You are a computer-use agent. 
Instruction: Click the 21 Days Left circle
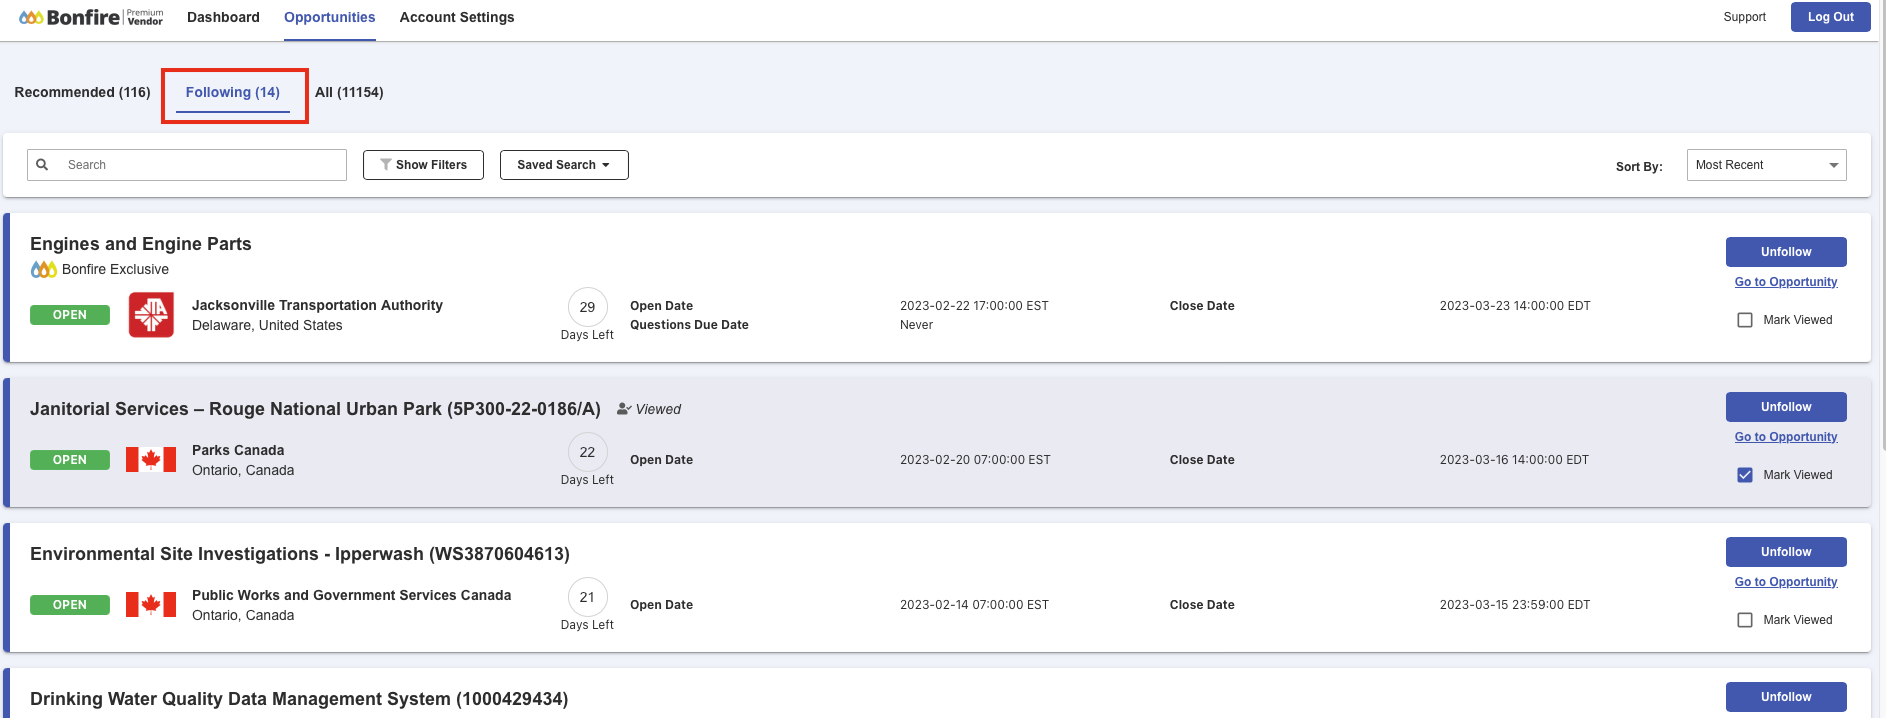coord(587,597)
